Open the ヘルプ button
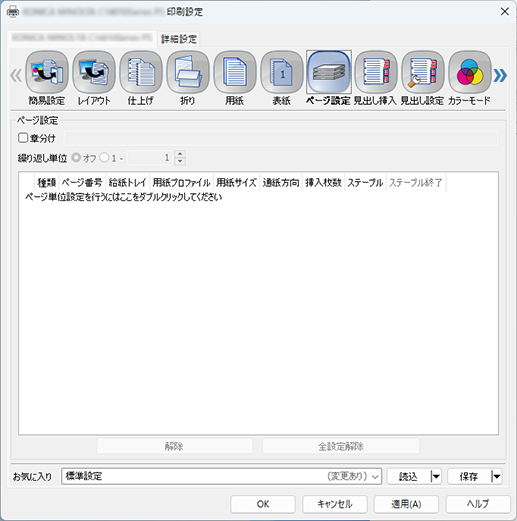The image size is (517, 521). pos(478,504)
